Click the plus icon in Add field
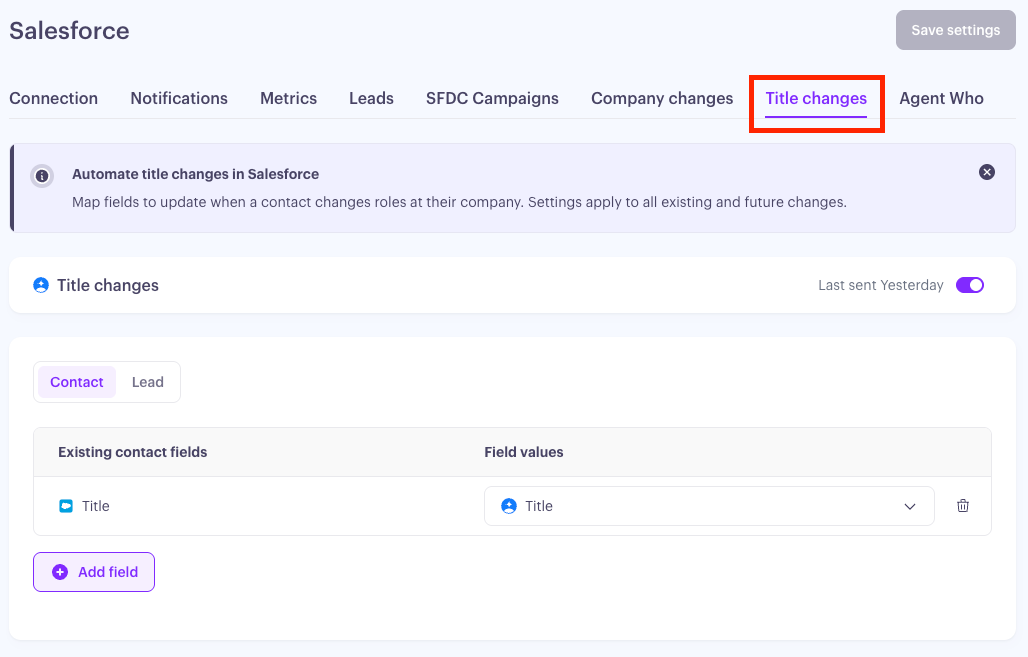The width and height of the screenshot is (1028, 657). click(x=60, y=572)
